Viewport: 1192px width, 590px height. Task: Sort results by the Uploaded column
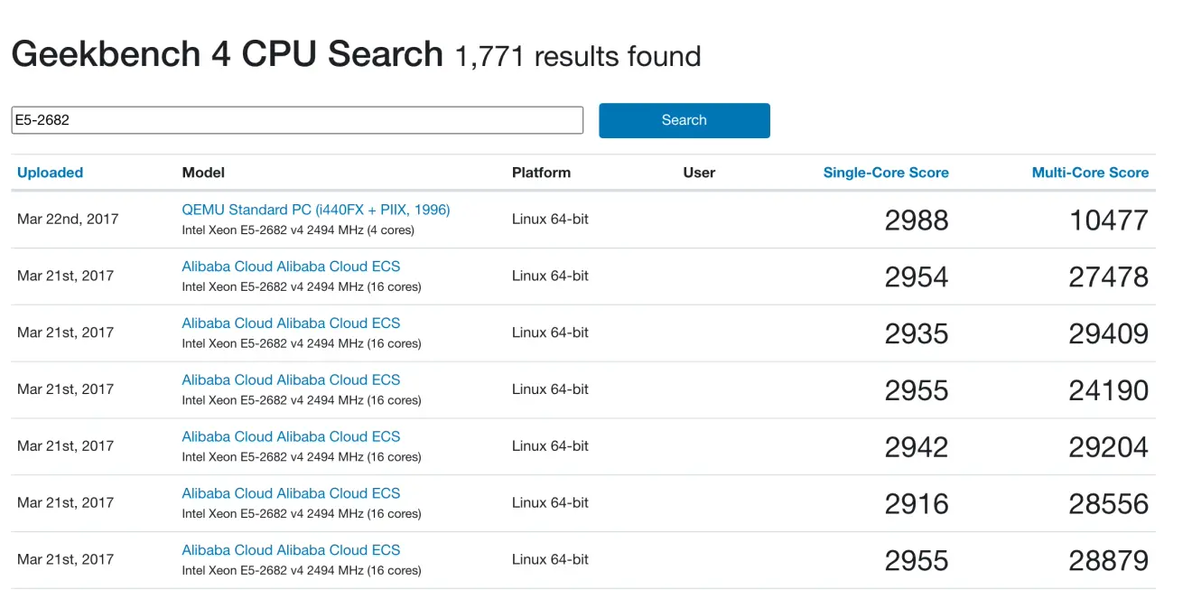pos(50,172)
